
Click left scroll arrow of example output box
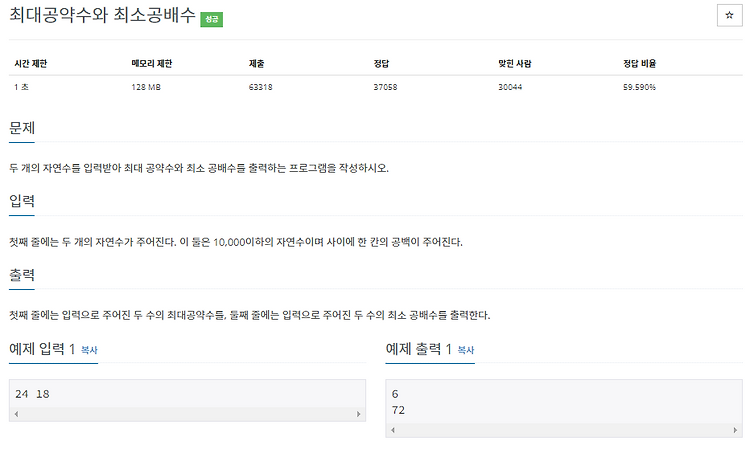coord(393,430)
